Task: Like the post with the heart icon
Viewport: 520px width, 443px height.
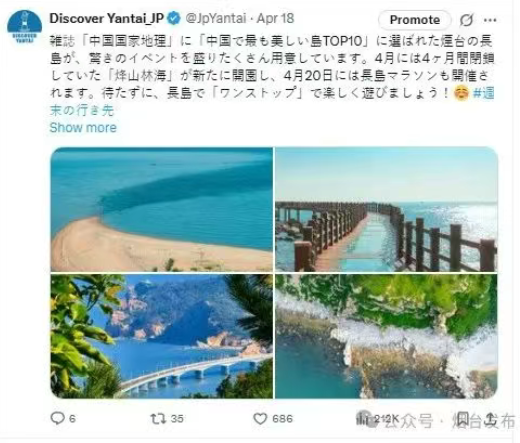Action: point(260,418)
